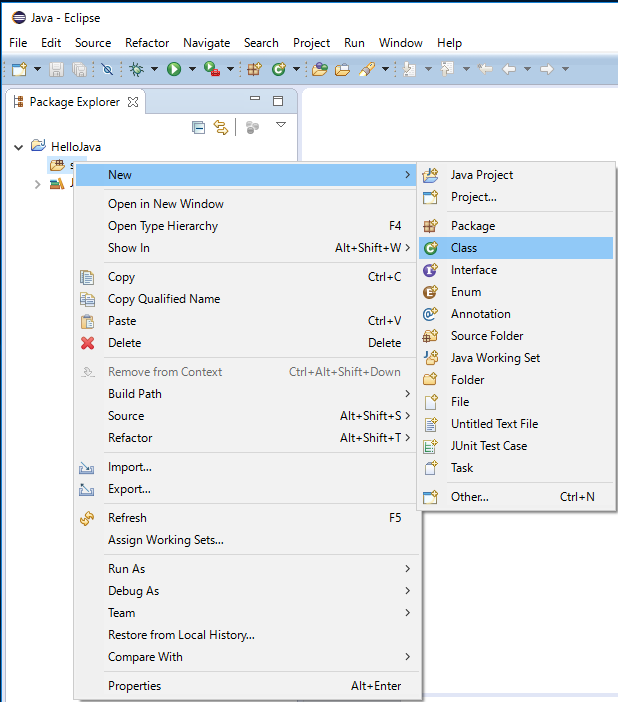Click the New Java Package toolbar icon
Screen dimensions: 618x702
coord(254,69)
